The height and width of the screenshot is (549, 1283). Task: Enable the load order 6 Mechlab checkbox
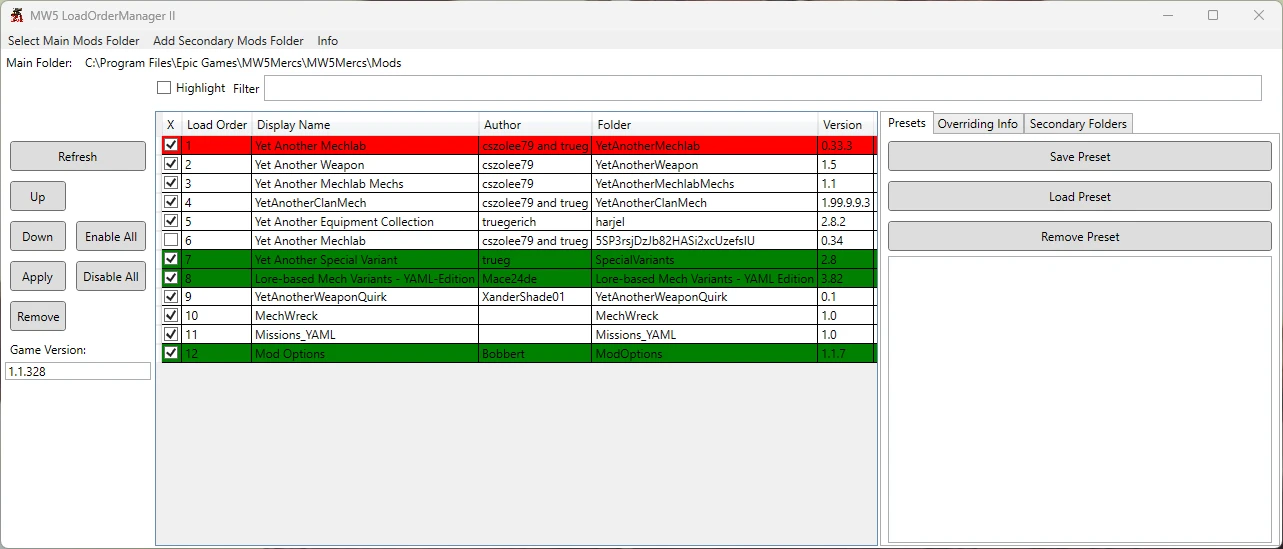coord(171,240)
